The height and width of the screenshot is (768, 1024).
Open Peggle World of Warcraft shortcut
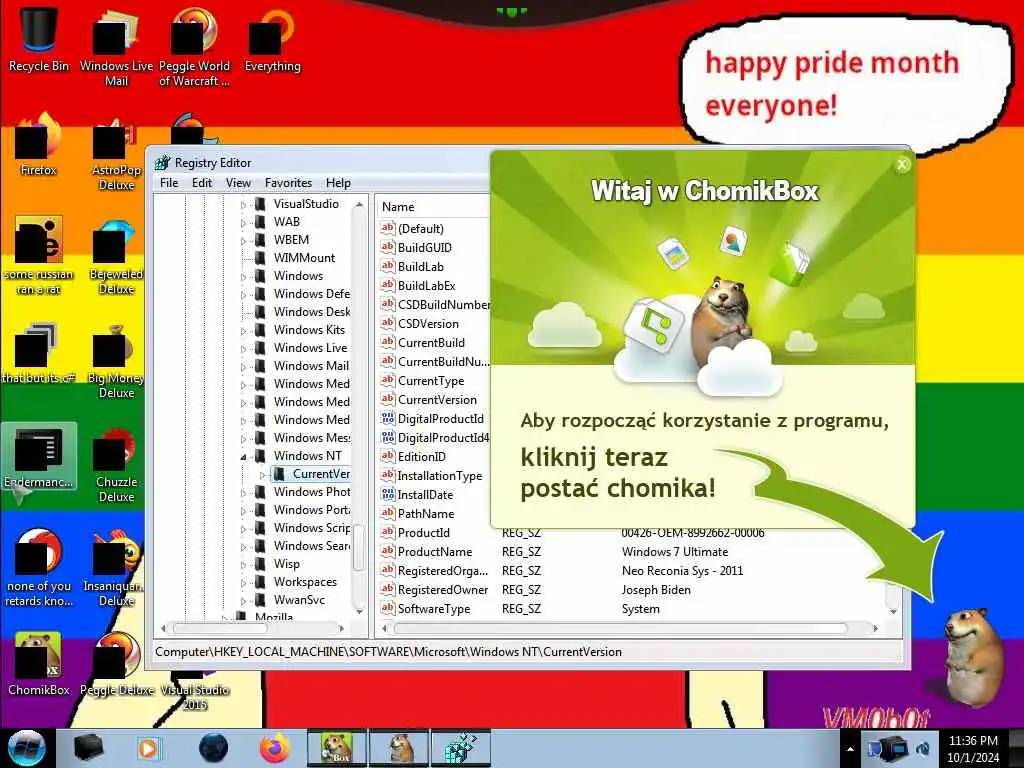click(194, 47)
